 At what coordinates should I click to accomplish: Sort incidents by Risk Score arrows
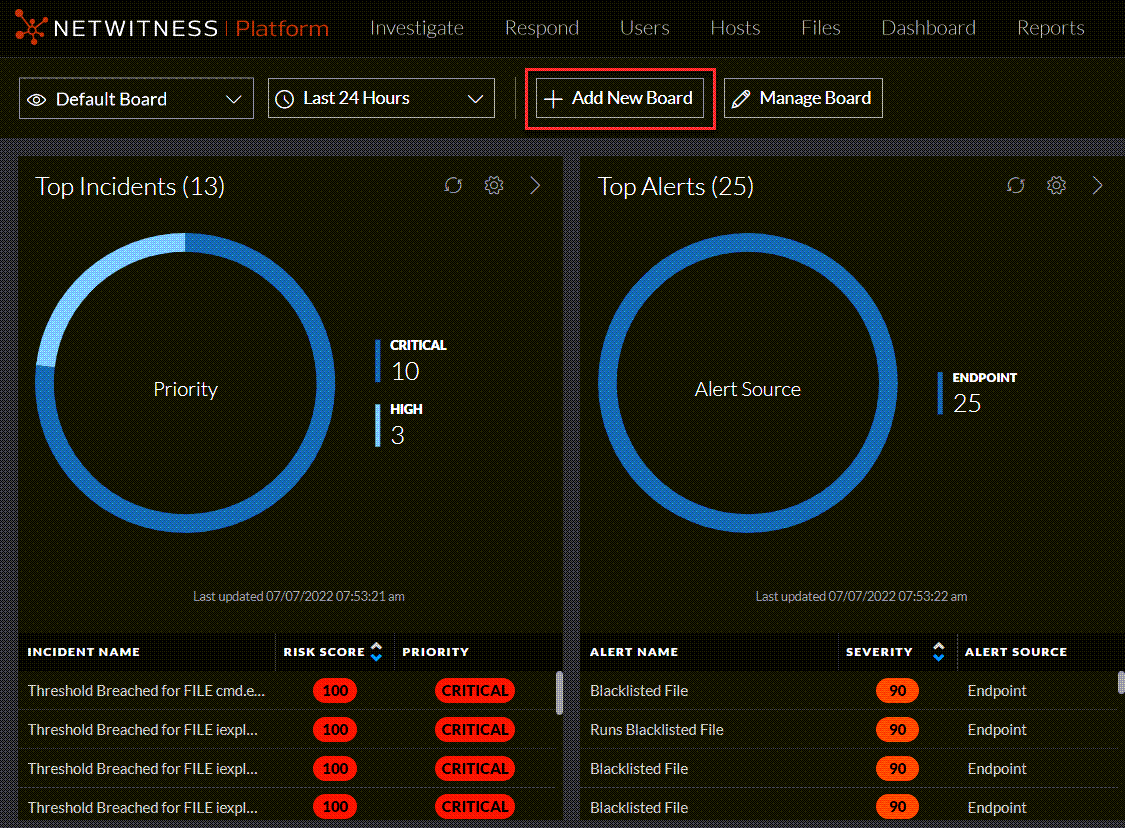(x=376, y=652)
